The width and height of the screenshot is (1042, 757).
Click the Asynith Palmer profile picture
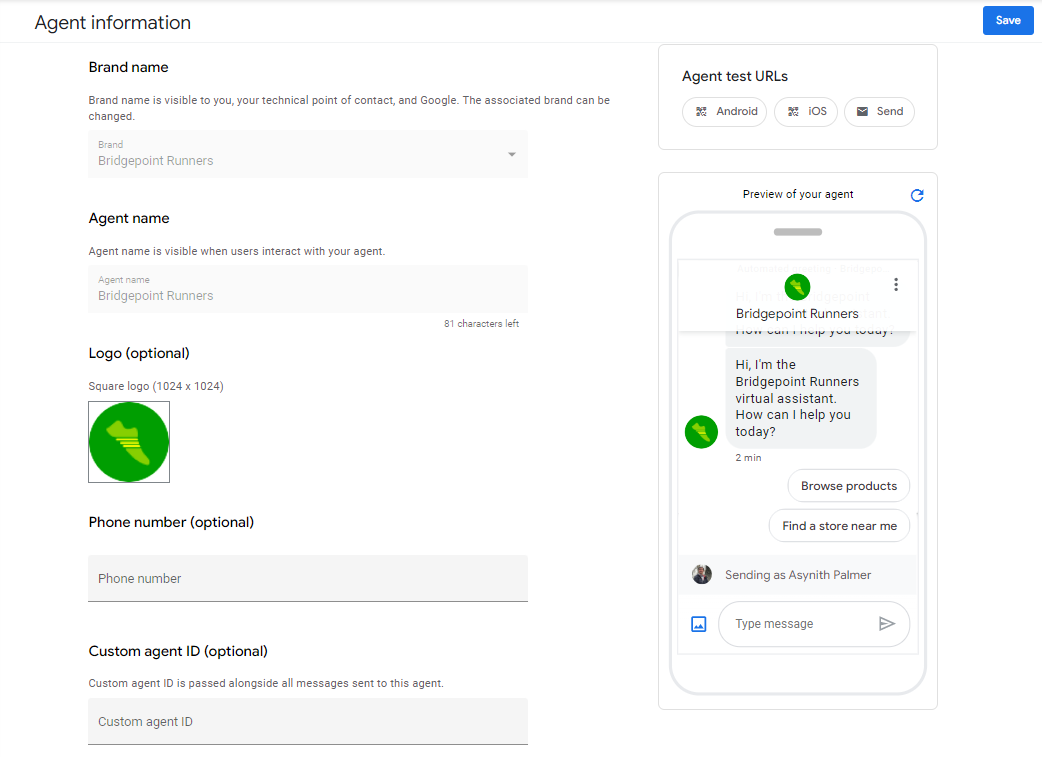click(702, 575)
